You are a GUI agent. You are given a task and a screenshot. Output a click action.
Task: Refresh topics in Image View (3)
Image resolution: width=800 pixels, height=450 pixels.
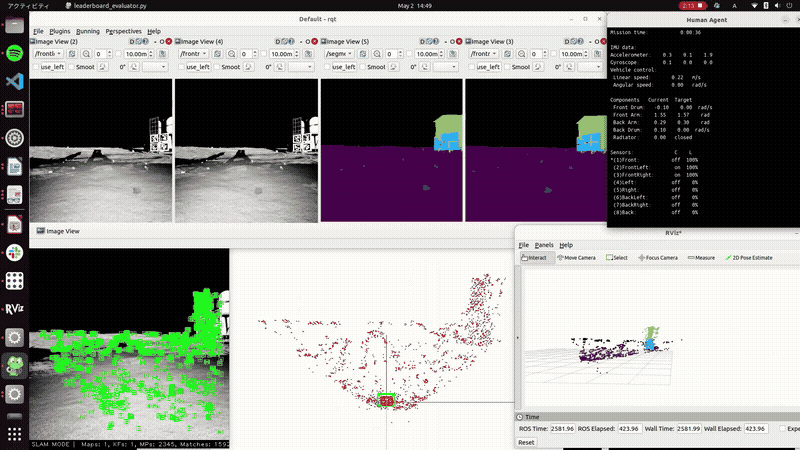(x=508, y=54)
